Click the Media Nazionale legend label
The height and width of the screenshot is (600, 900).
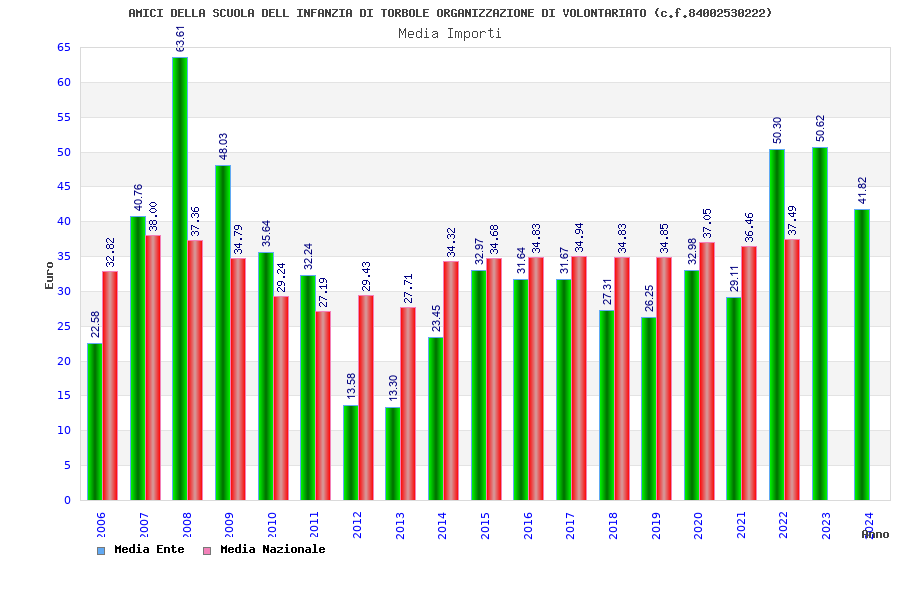[273, 549]
